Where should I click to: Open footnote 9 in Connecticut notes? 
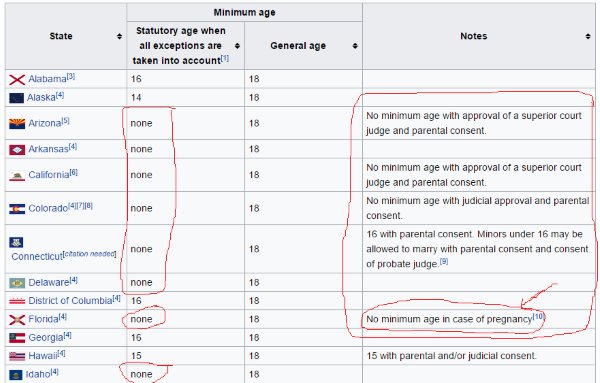point(443,261)
